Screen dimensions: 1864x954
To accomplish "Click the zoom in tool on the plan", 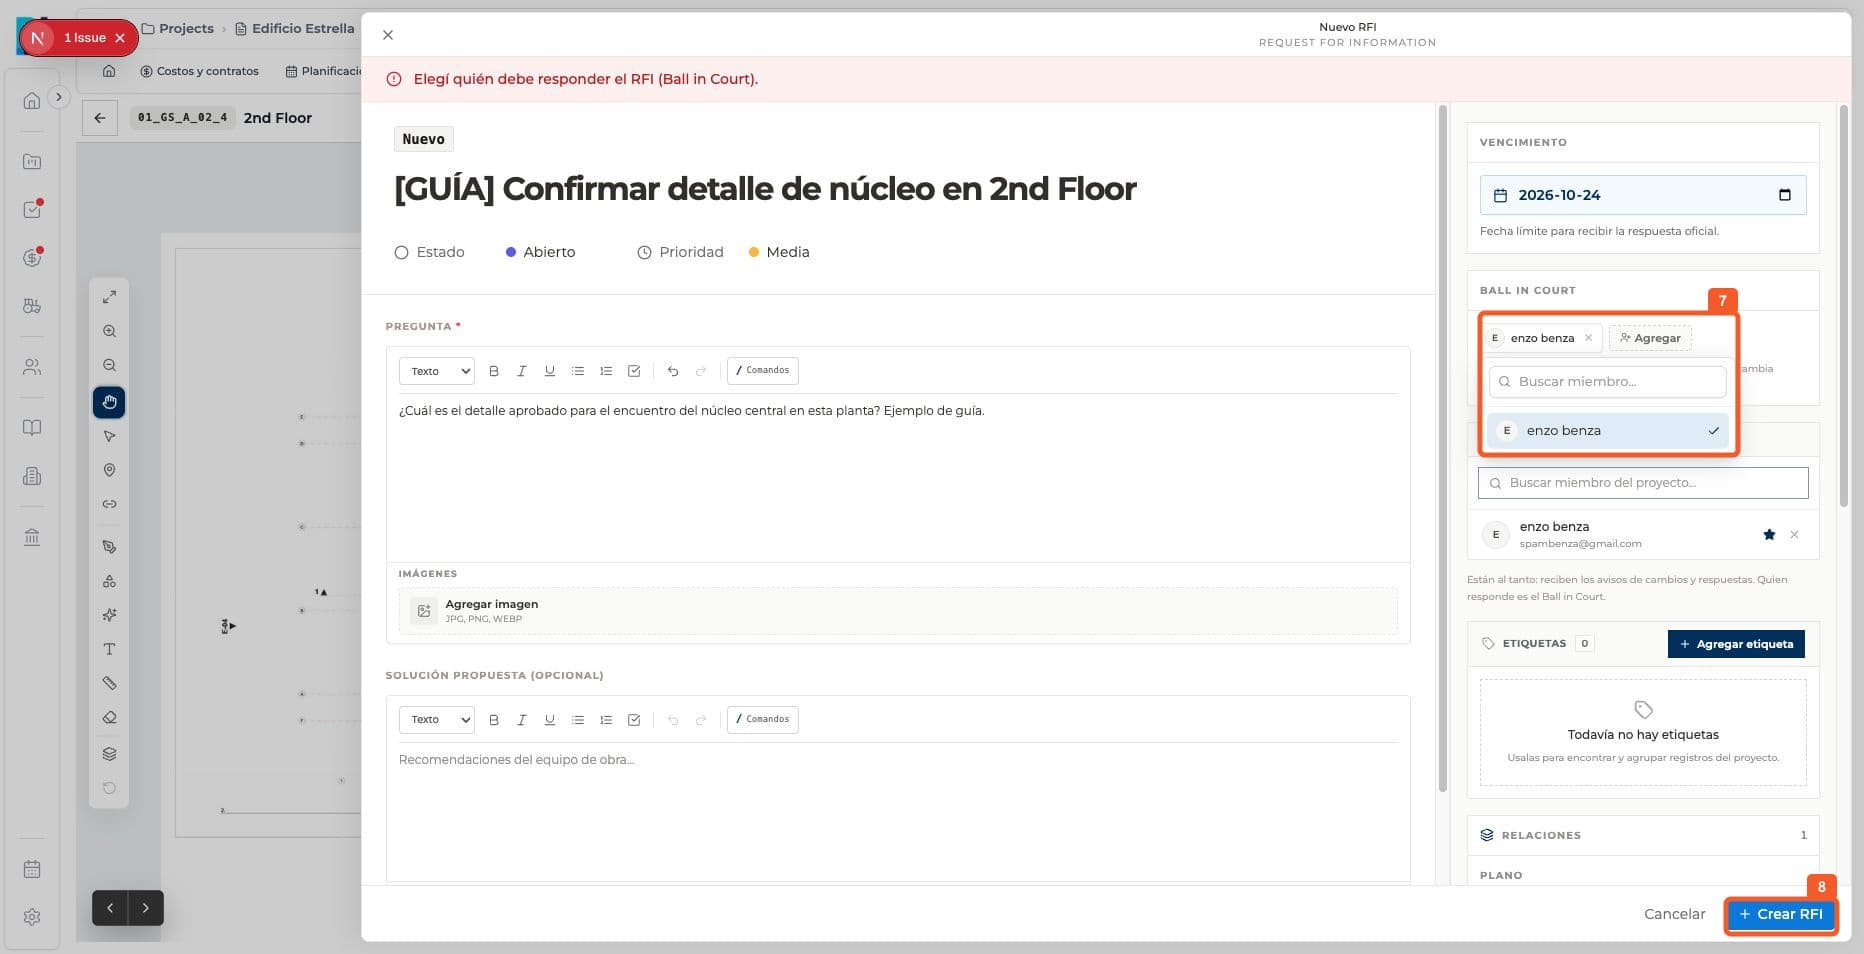I will click(x=109, y=331).
